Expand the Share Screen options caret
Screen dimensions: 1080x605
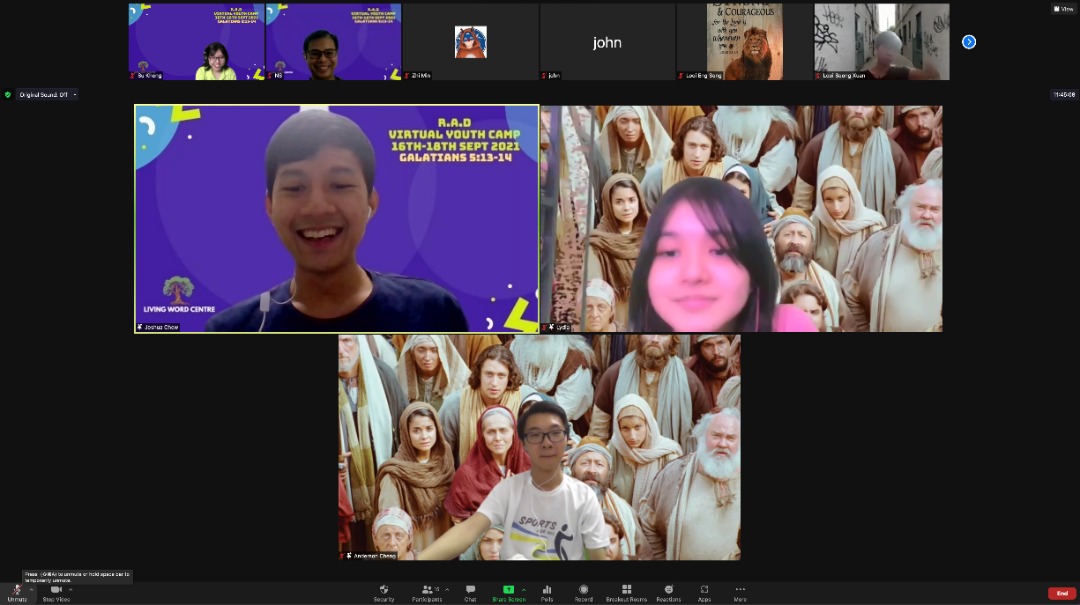(x=523, y=589)
